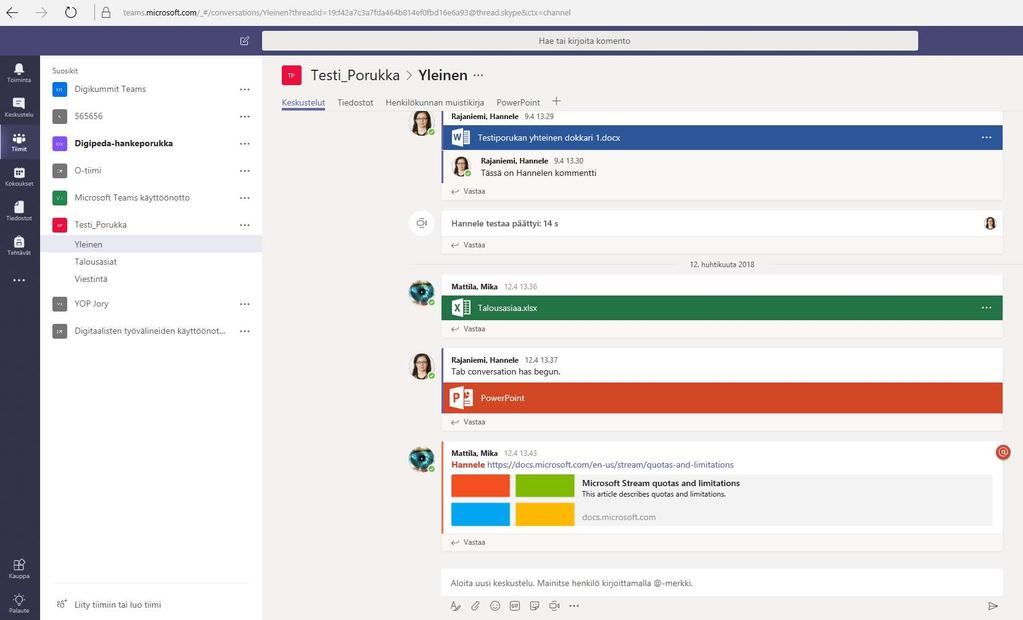Open the Digikummit Teams team
1023x620 pixels.
pyautogui.click(x=110, y=89)
